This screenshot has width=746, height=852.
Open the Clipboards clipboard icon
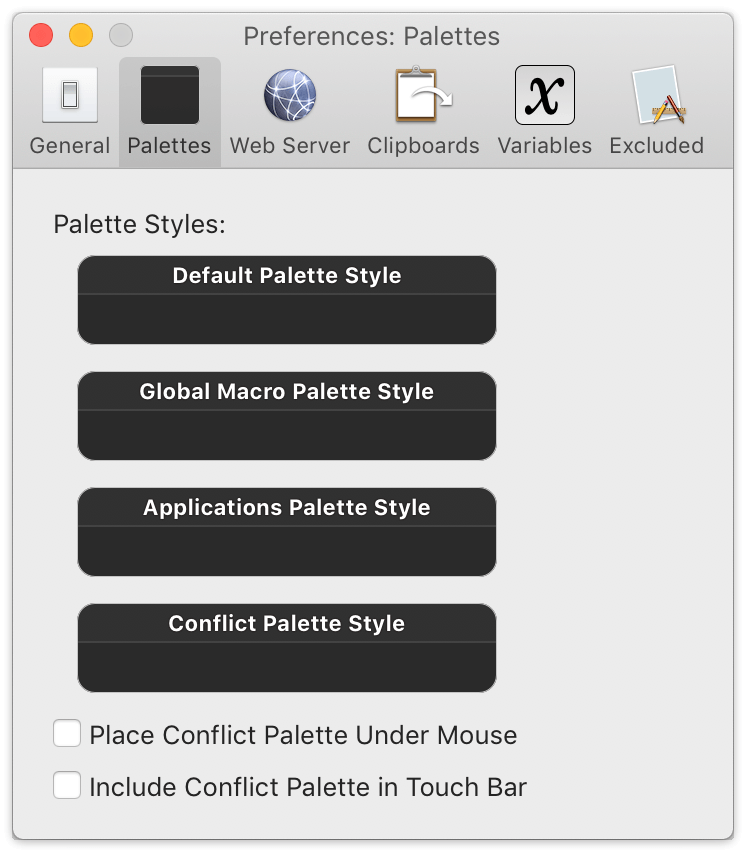point(423,94)
